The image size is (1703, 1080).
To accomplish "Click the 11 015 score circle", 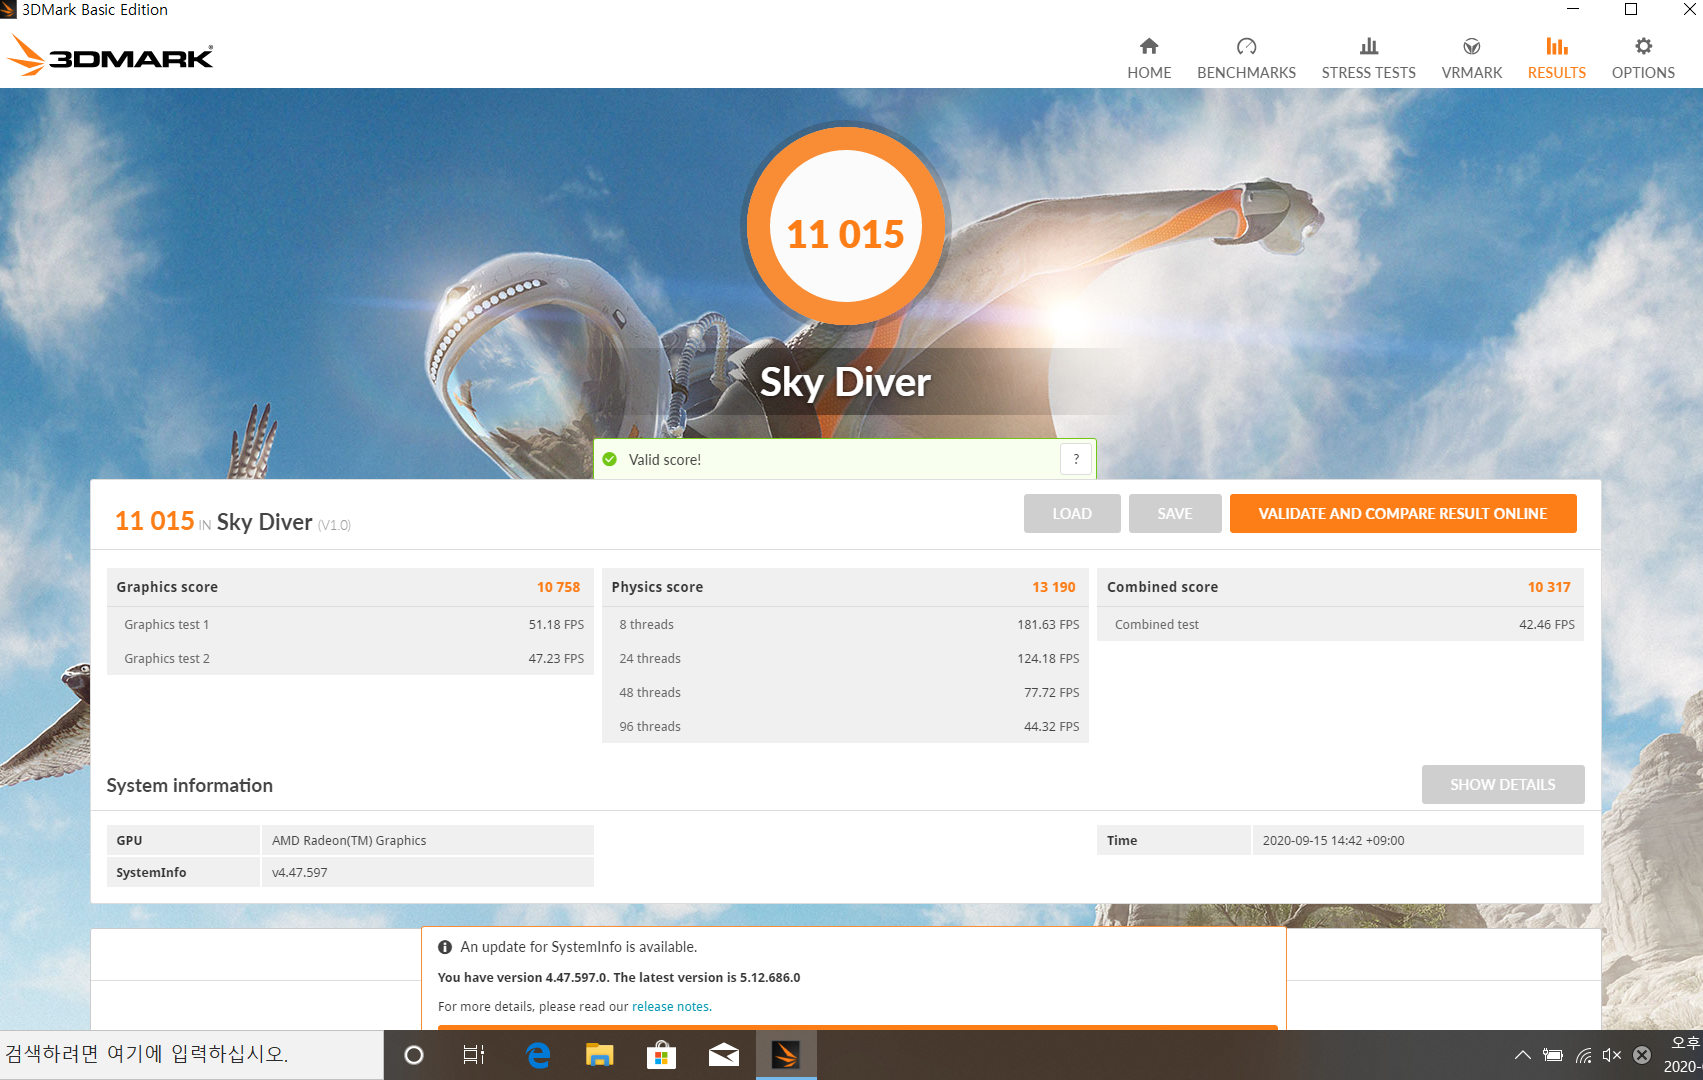I will (x=846, y=227).
